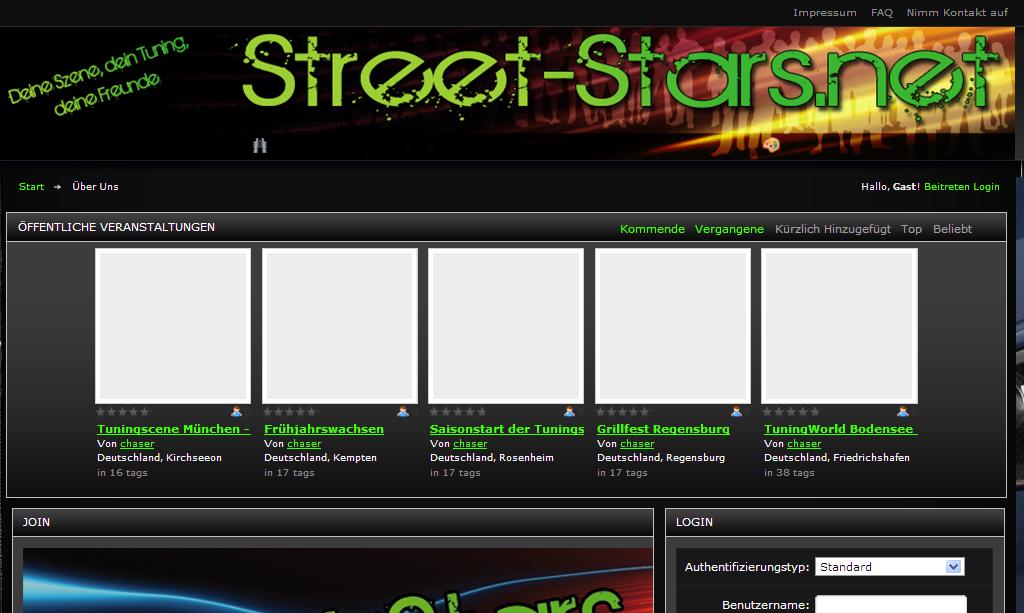1024x613 pixels.
Task: Click the Frühjahrswachsen event thumbnail
Action: [x=340, y=326]
